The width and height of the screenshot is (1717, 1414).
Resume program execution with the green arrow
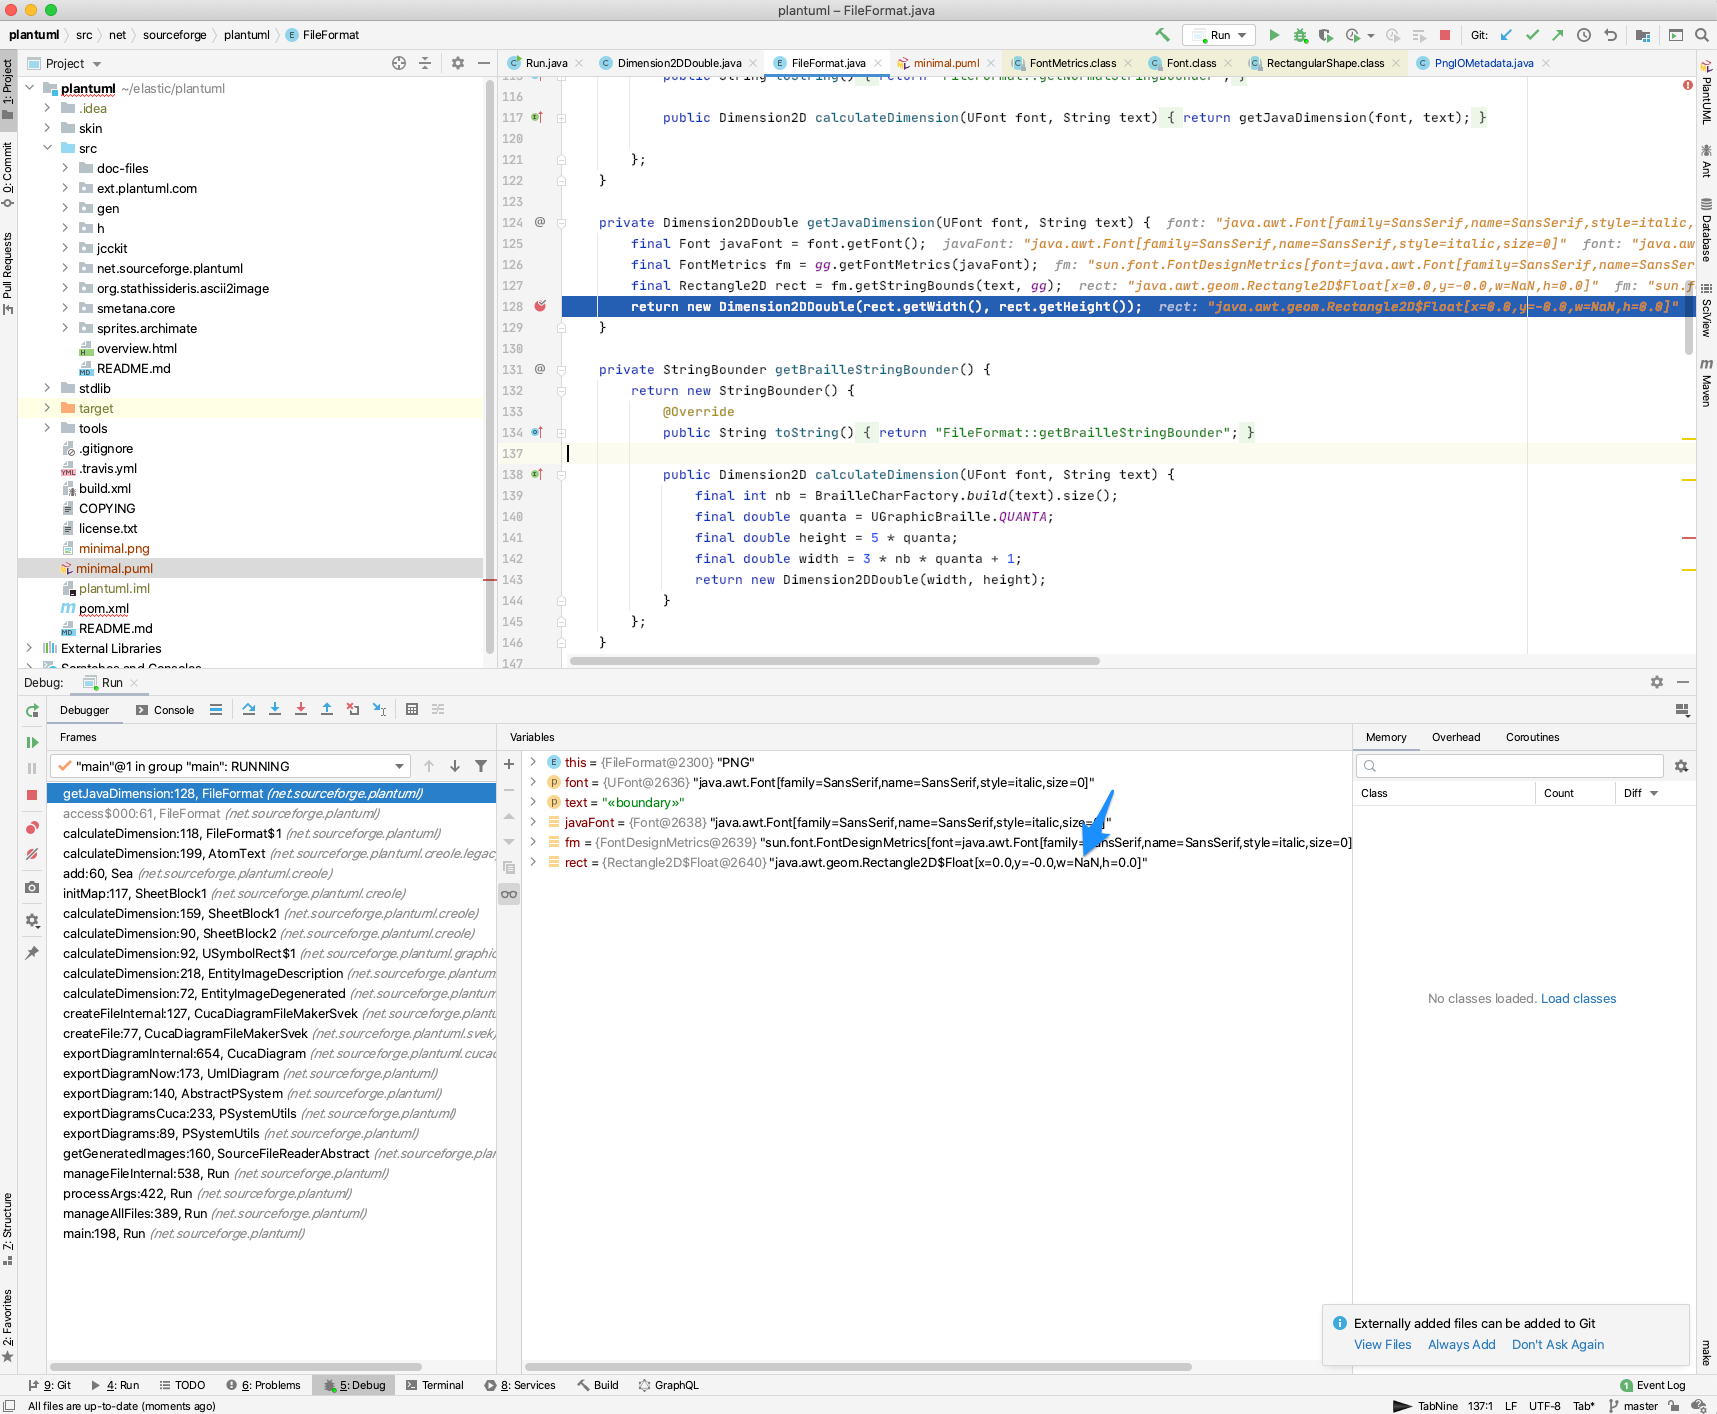(32, 744)
